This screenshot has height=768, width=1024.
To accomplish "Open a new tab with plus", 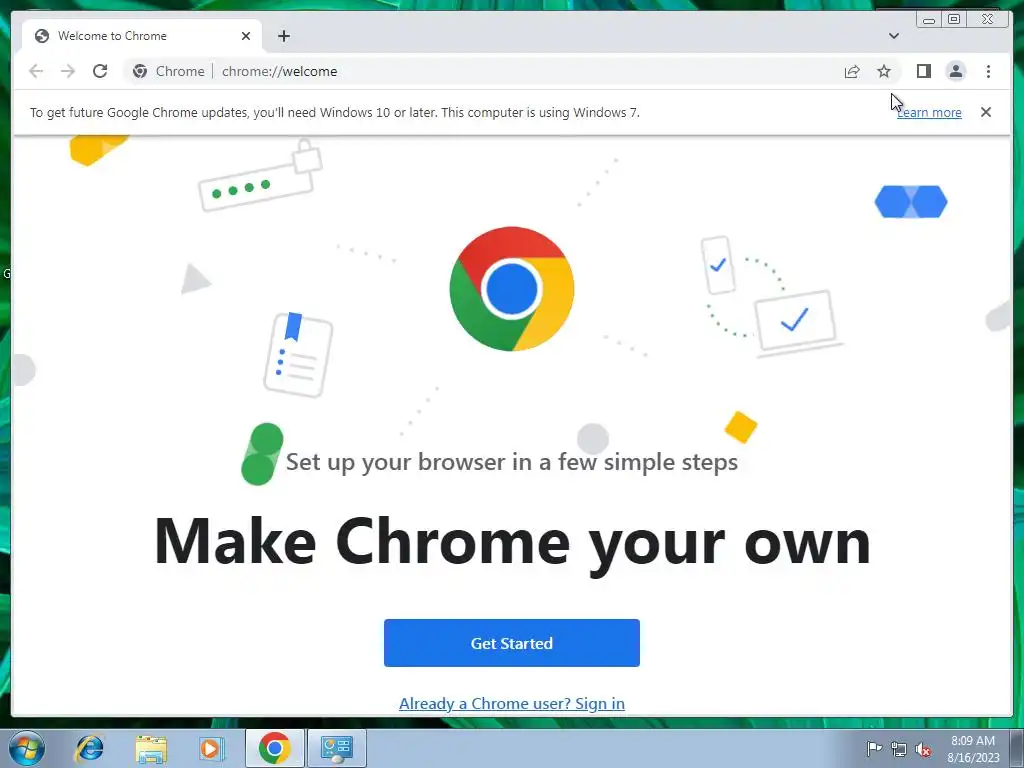I will [x=283, y=36].
